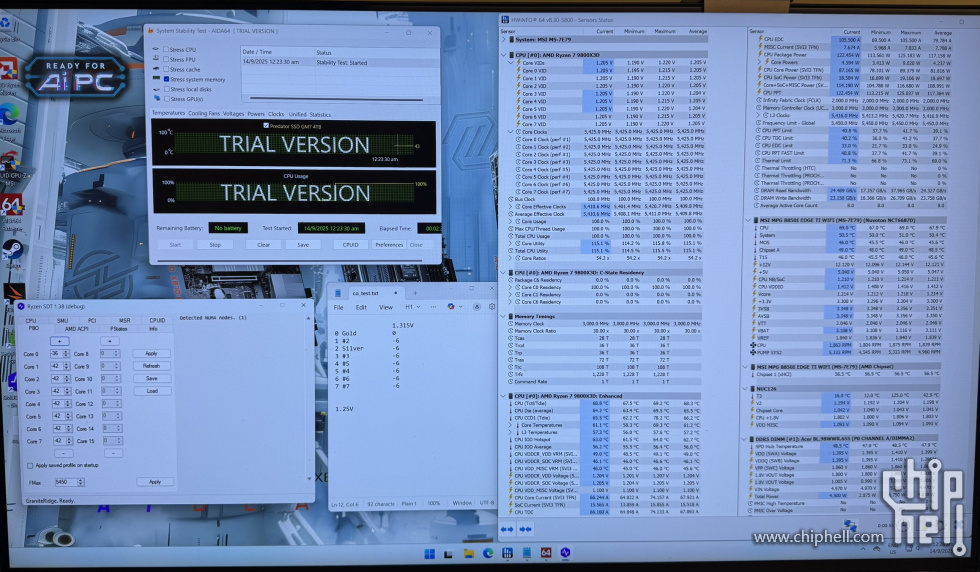This screenshot has height=572, width=980.
Task: Enable Stress GPU(s) checkbox
Action: pyautogui.click(x=166, y=99)
